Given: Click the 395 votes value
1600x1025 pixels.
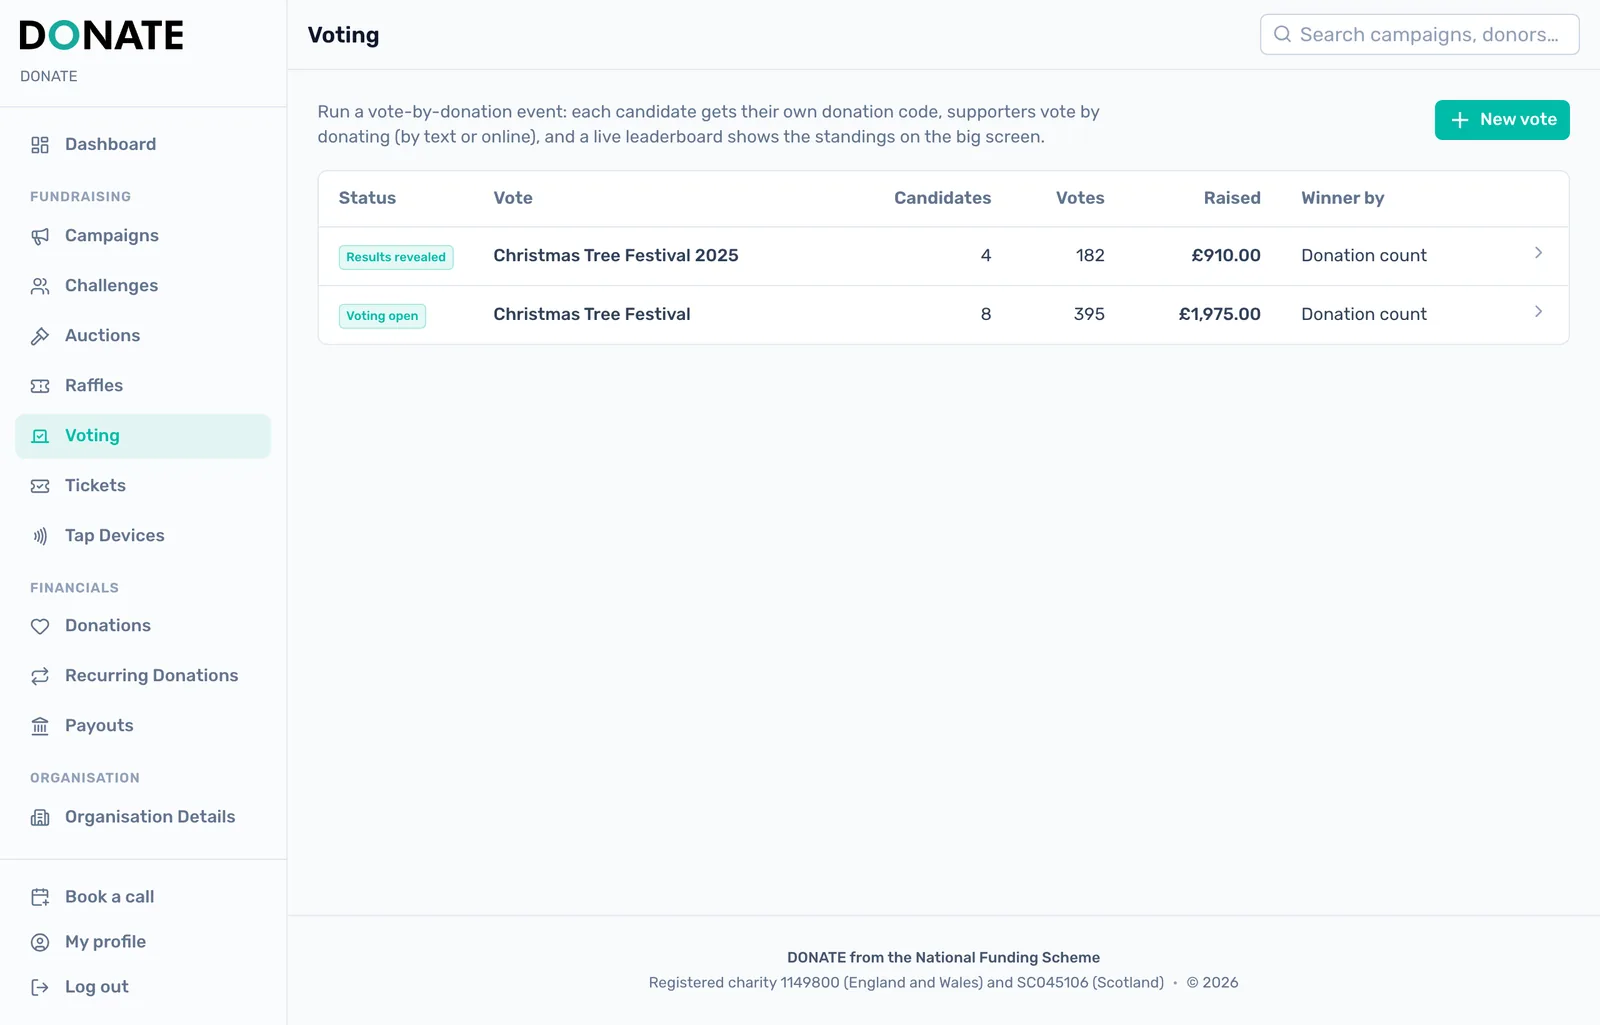Looking at the screenshot, I should coord(1089,314).
